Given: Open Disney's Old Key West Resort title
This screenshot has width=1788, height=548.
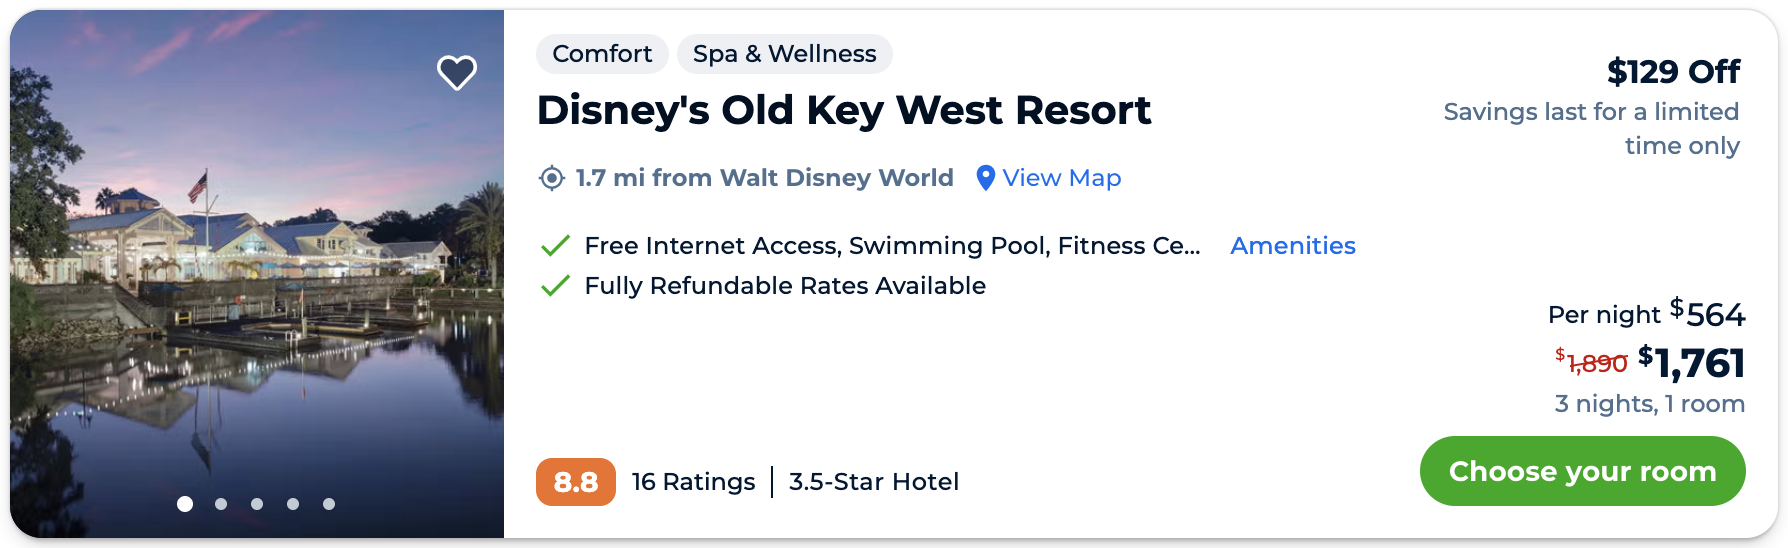Looking at the screenshot, I should click(x=843, y=110).
